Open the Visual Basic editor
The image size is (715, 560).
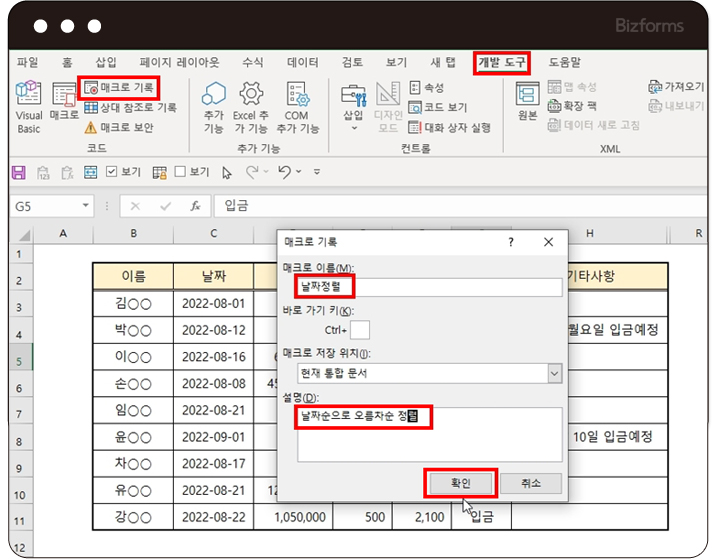click(29, 106)
